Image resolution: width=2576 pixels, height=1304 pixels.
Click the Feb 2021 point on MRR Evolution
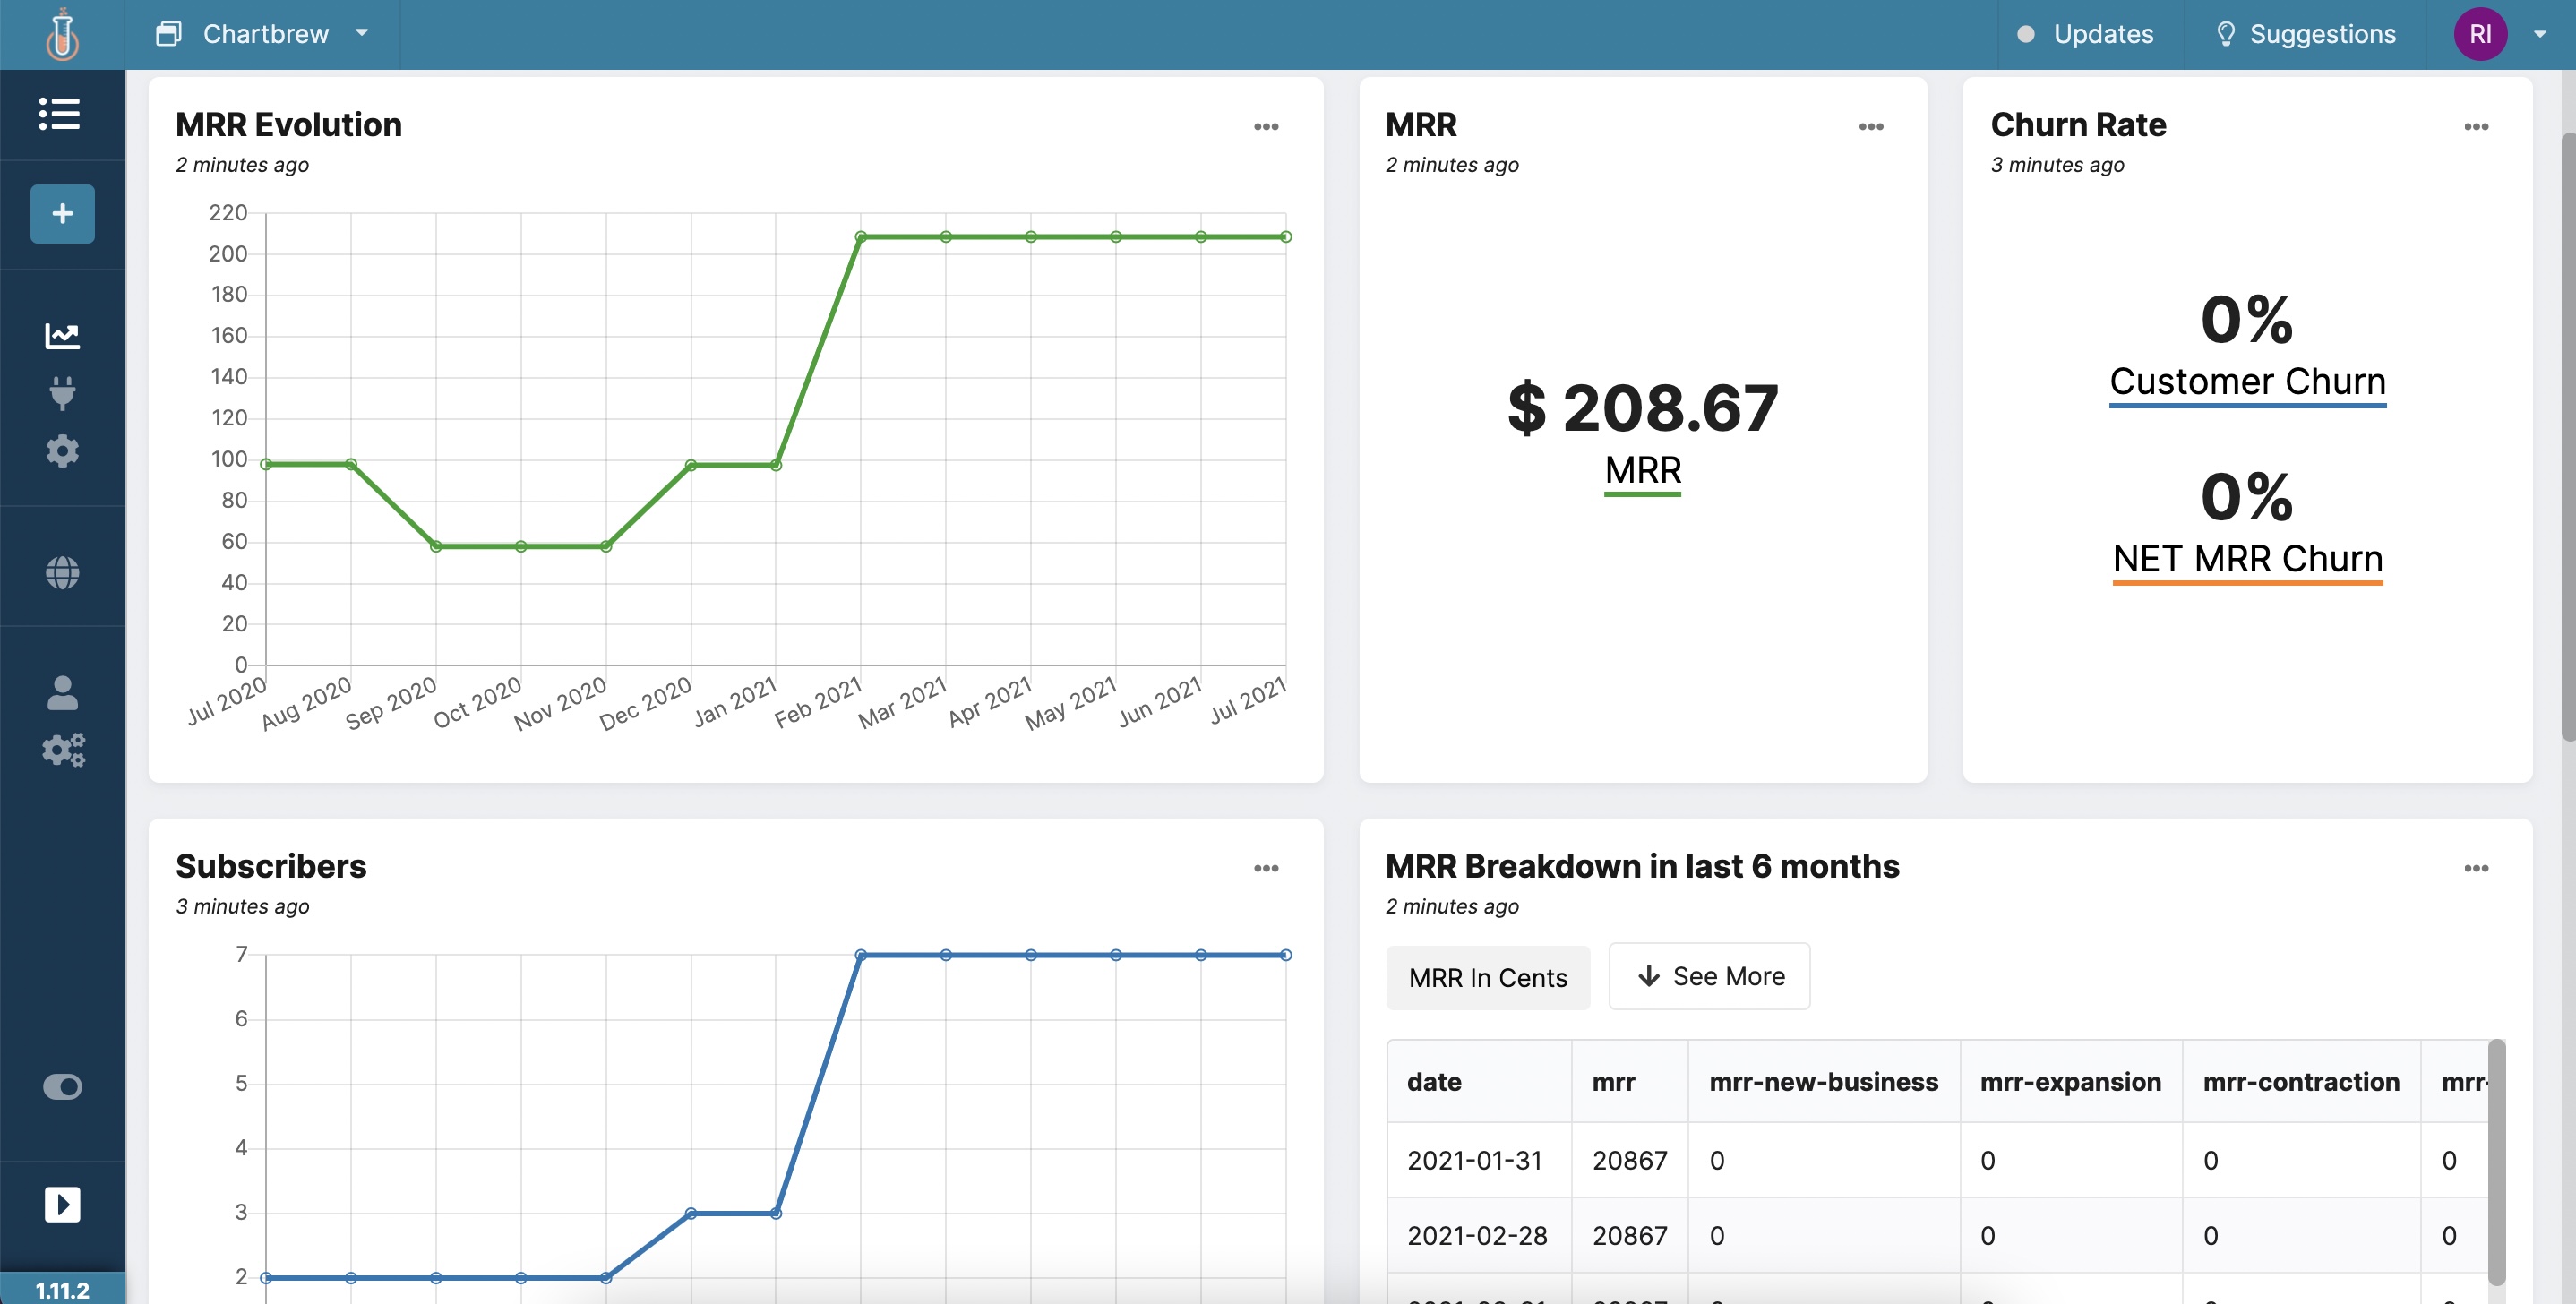pyautogui.click(x=860, y=237)
